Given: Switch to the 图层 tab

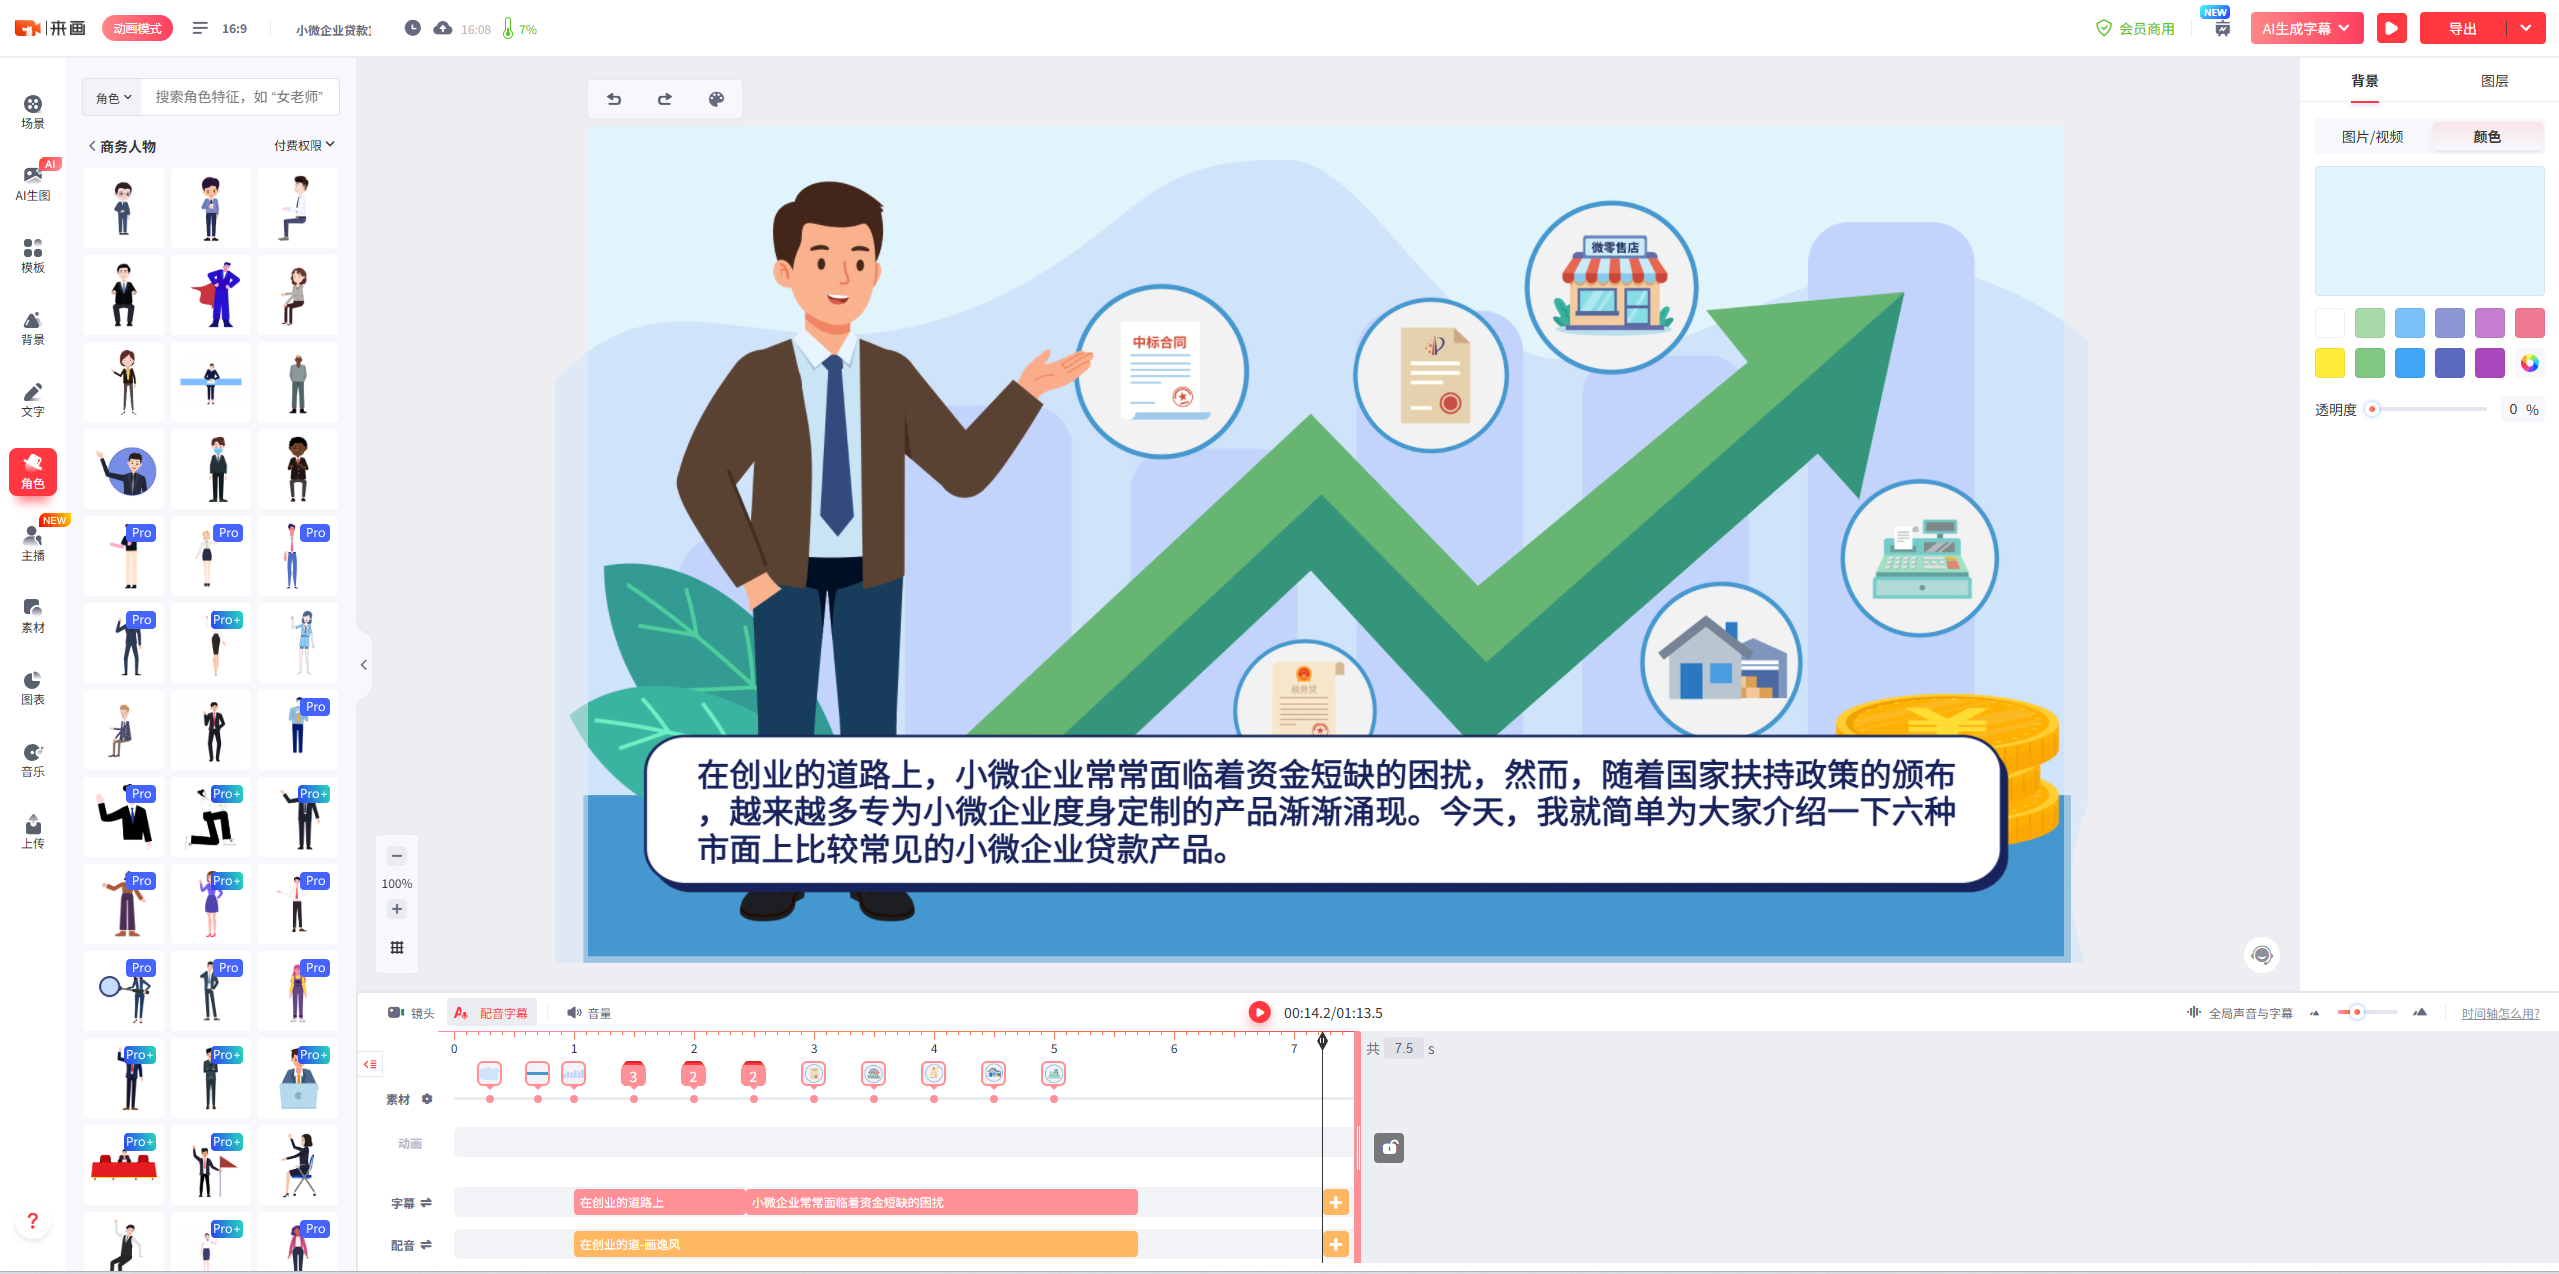Looking at the screenshot, I should (2494, 81).
